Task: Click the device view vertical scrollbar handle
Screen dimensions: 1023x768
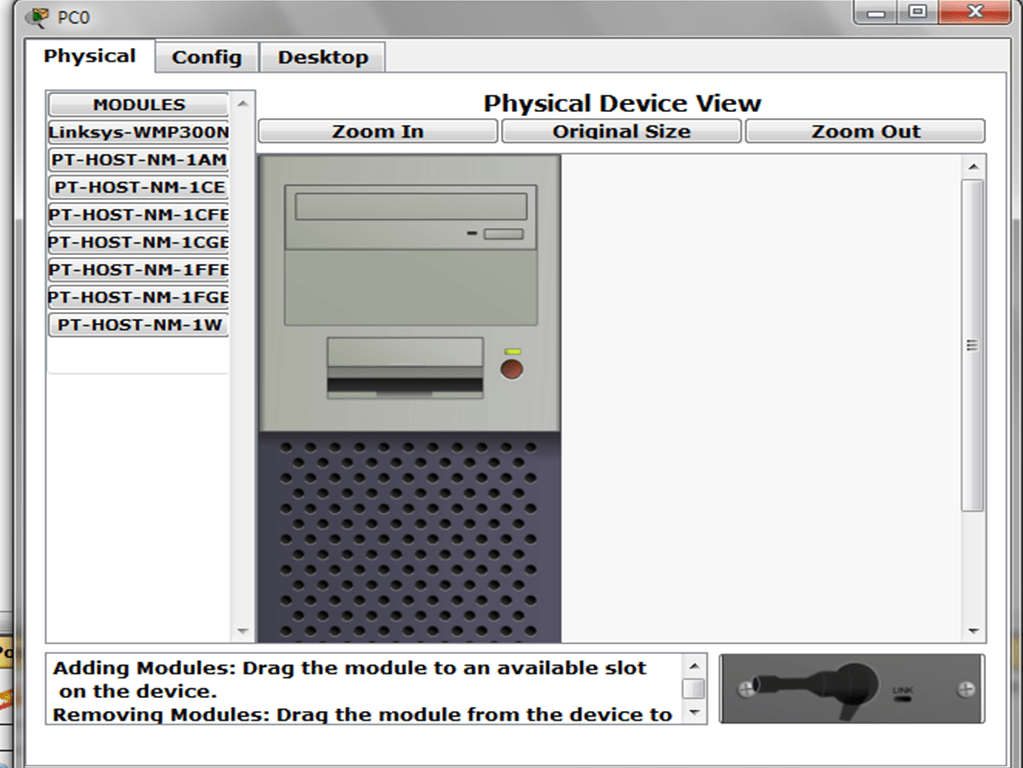Action: pos(972,345)
